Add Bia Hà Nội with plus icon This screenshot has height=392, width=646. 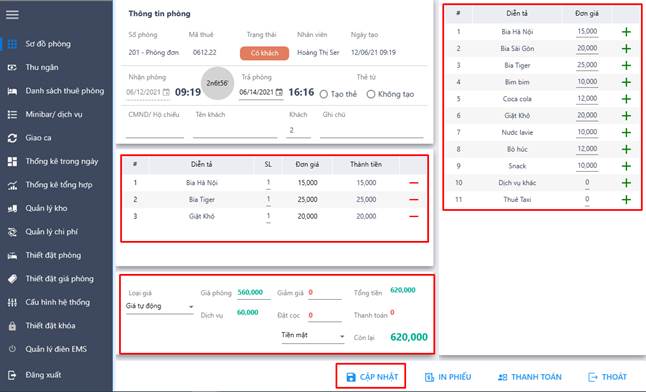[x=626, y=32]
